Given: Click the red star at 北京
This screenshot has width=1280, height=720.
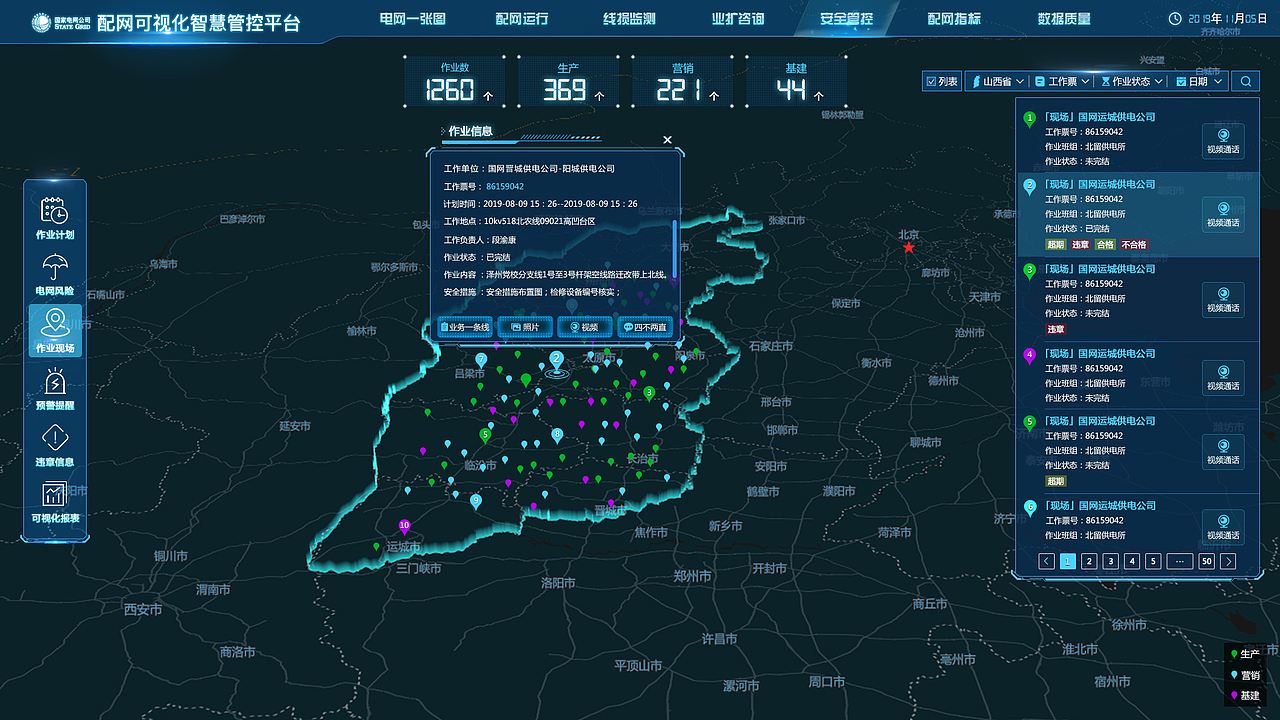Looking at the screenshot, I should pyautogui.click(x=909, y=247).
